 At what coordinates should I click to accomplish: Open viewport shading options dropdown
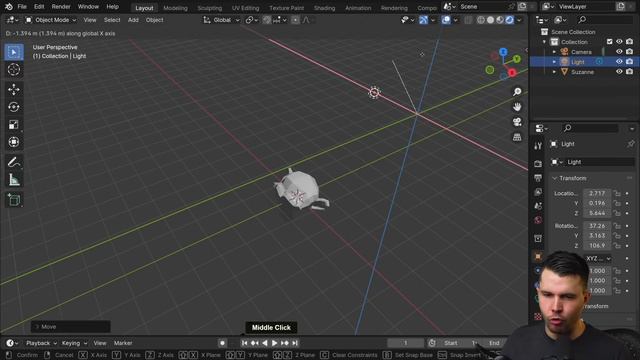pos(519,20)
